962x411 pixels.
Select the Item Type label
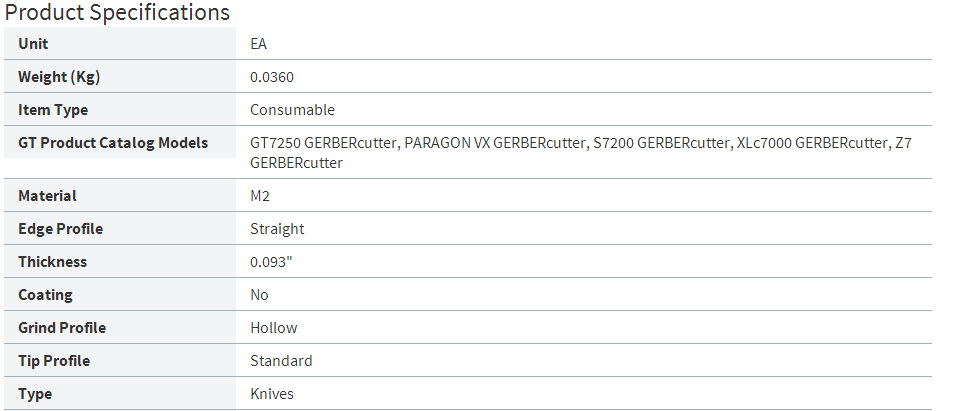(x=53, y=110)
